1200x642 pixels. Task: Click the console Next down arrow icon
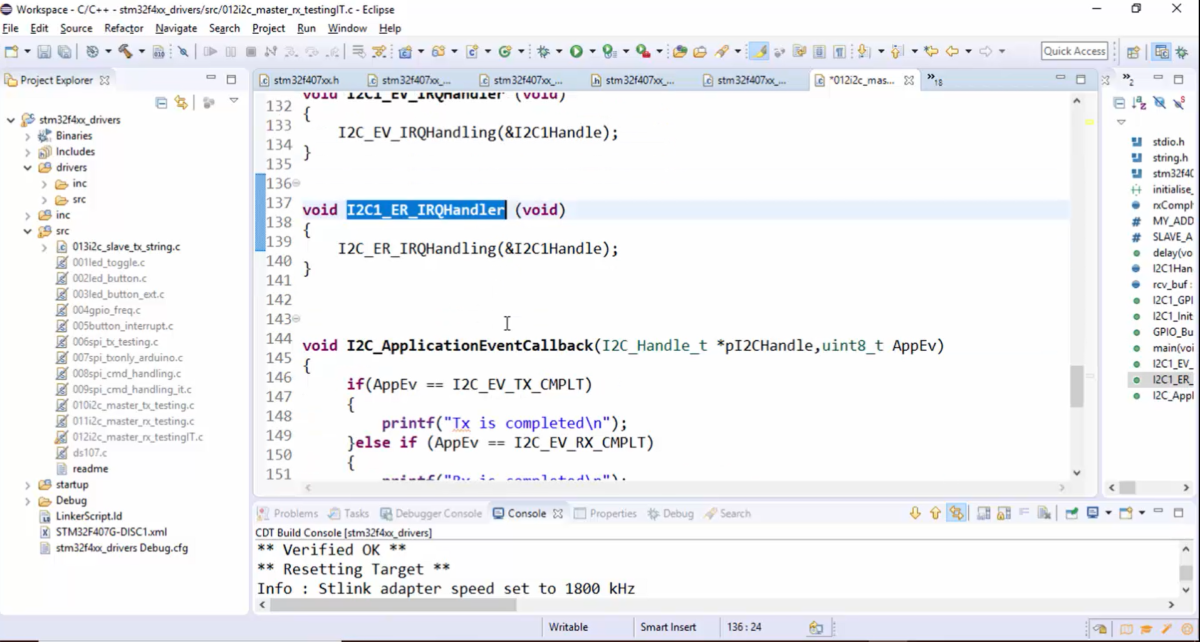(x=915, y=513)
